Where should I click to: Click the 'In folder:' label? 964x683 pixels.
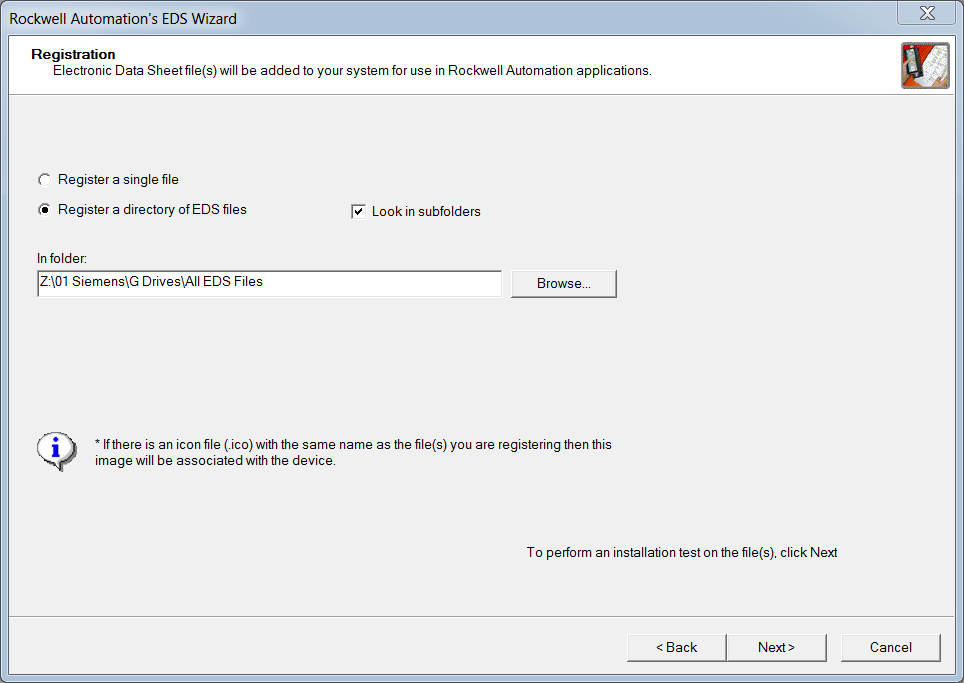(62, 259)
